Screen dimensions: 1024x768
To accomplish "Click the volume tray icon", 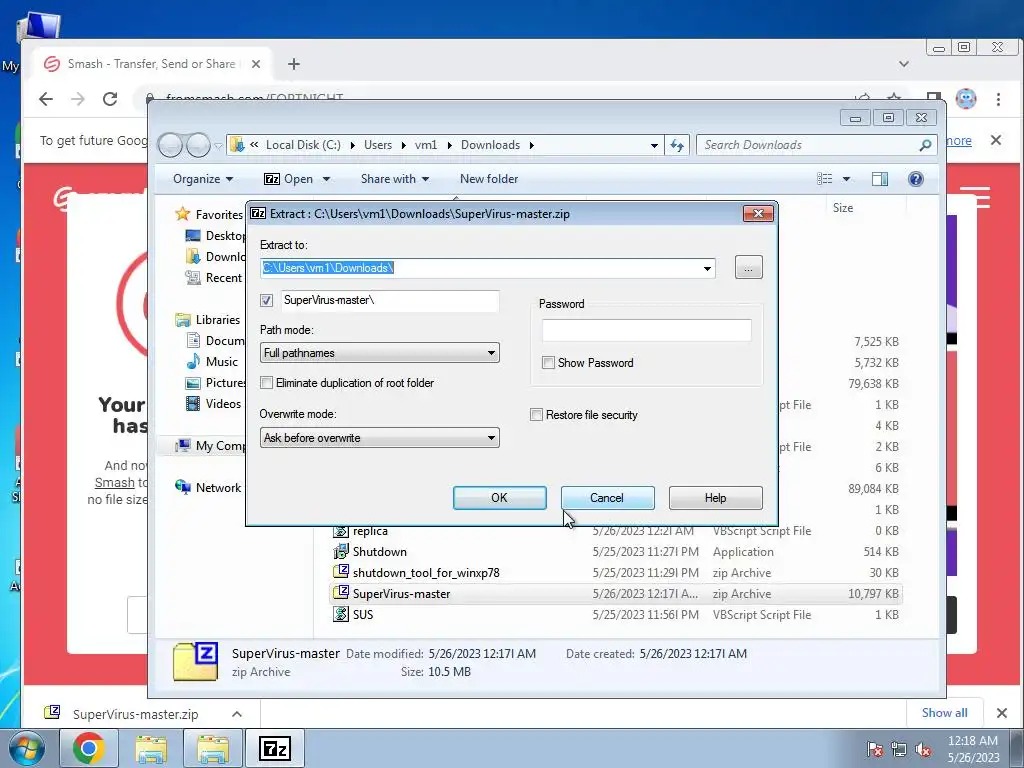I will tap(923, 750).
